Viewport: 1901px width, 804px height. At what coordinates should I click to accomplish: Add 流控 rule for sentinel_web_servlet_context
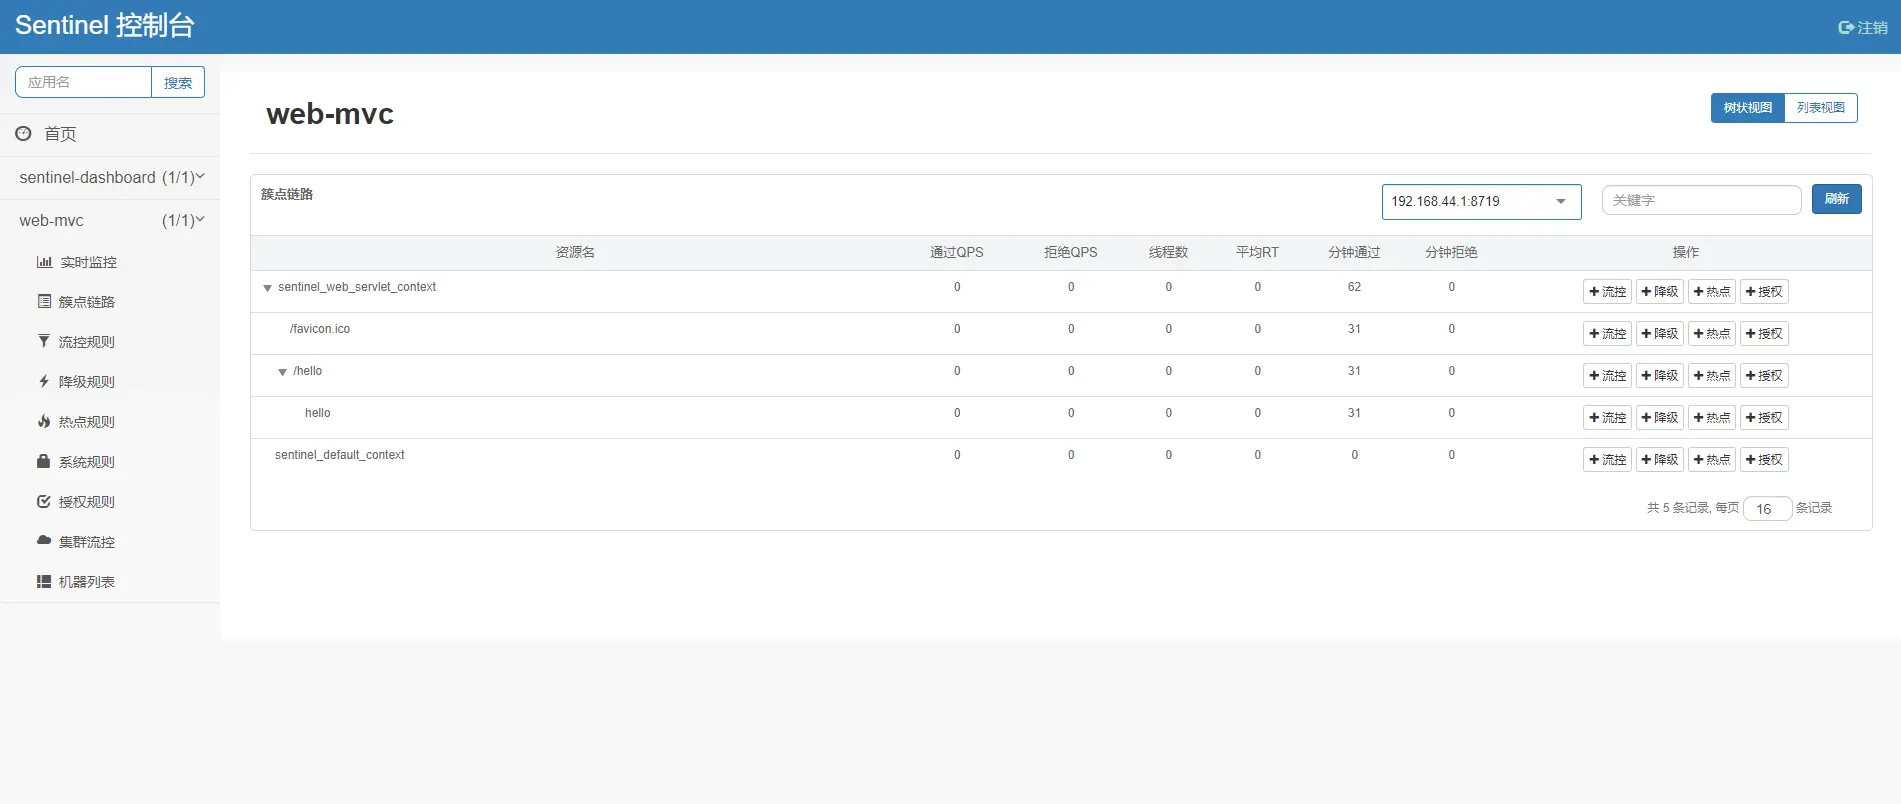pos(1607,292)
